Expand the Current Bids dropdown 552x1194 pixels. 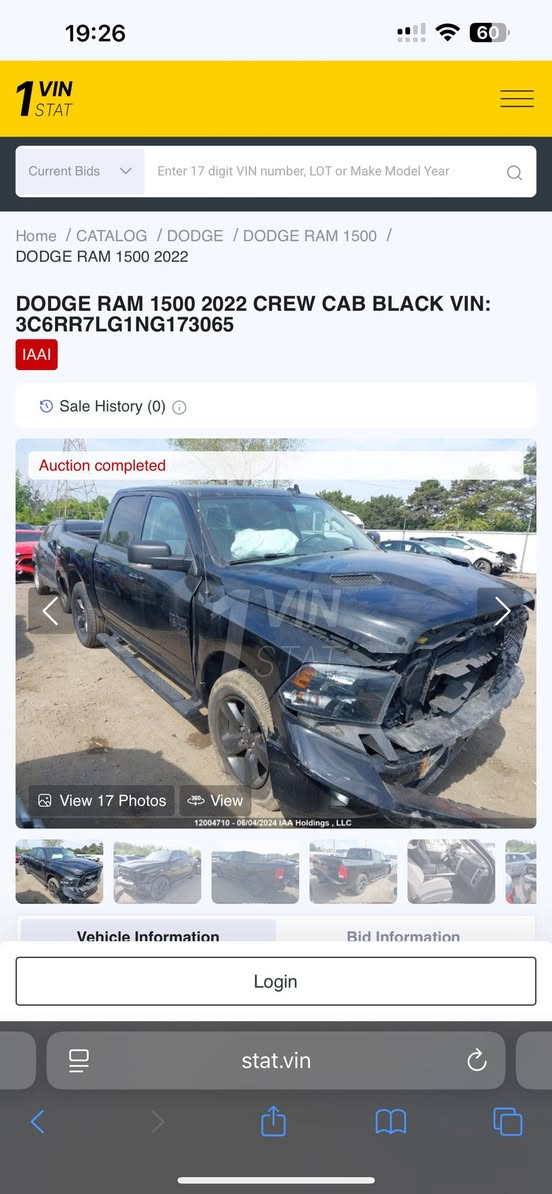pos(80,171)
